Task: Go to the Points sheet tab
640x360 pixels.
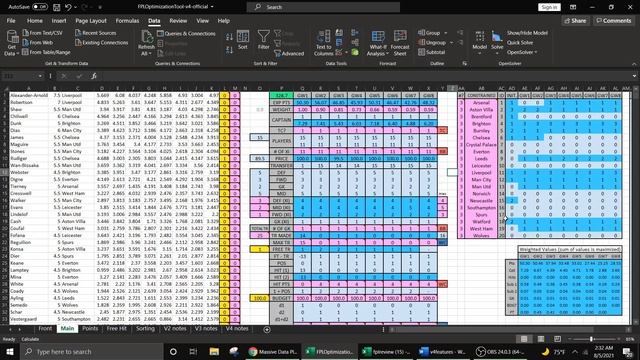Action: 90,329
